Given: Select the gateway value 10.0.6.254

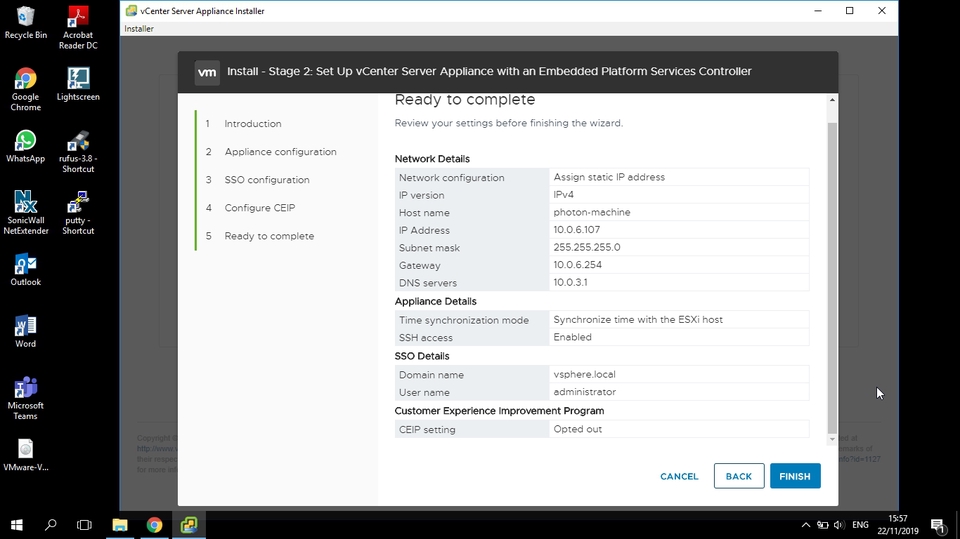Looking at the screenshot, I should pos(577,265).
